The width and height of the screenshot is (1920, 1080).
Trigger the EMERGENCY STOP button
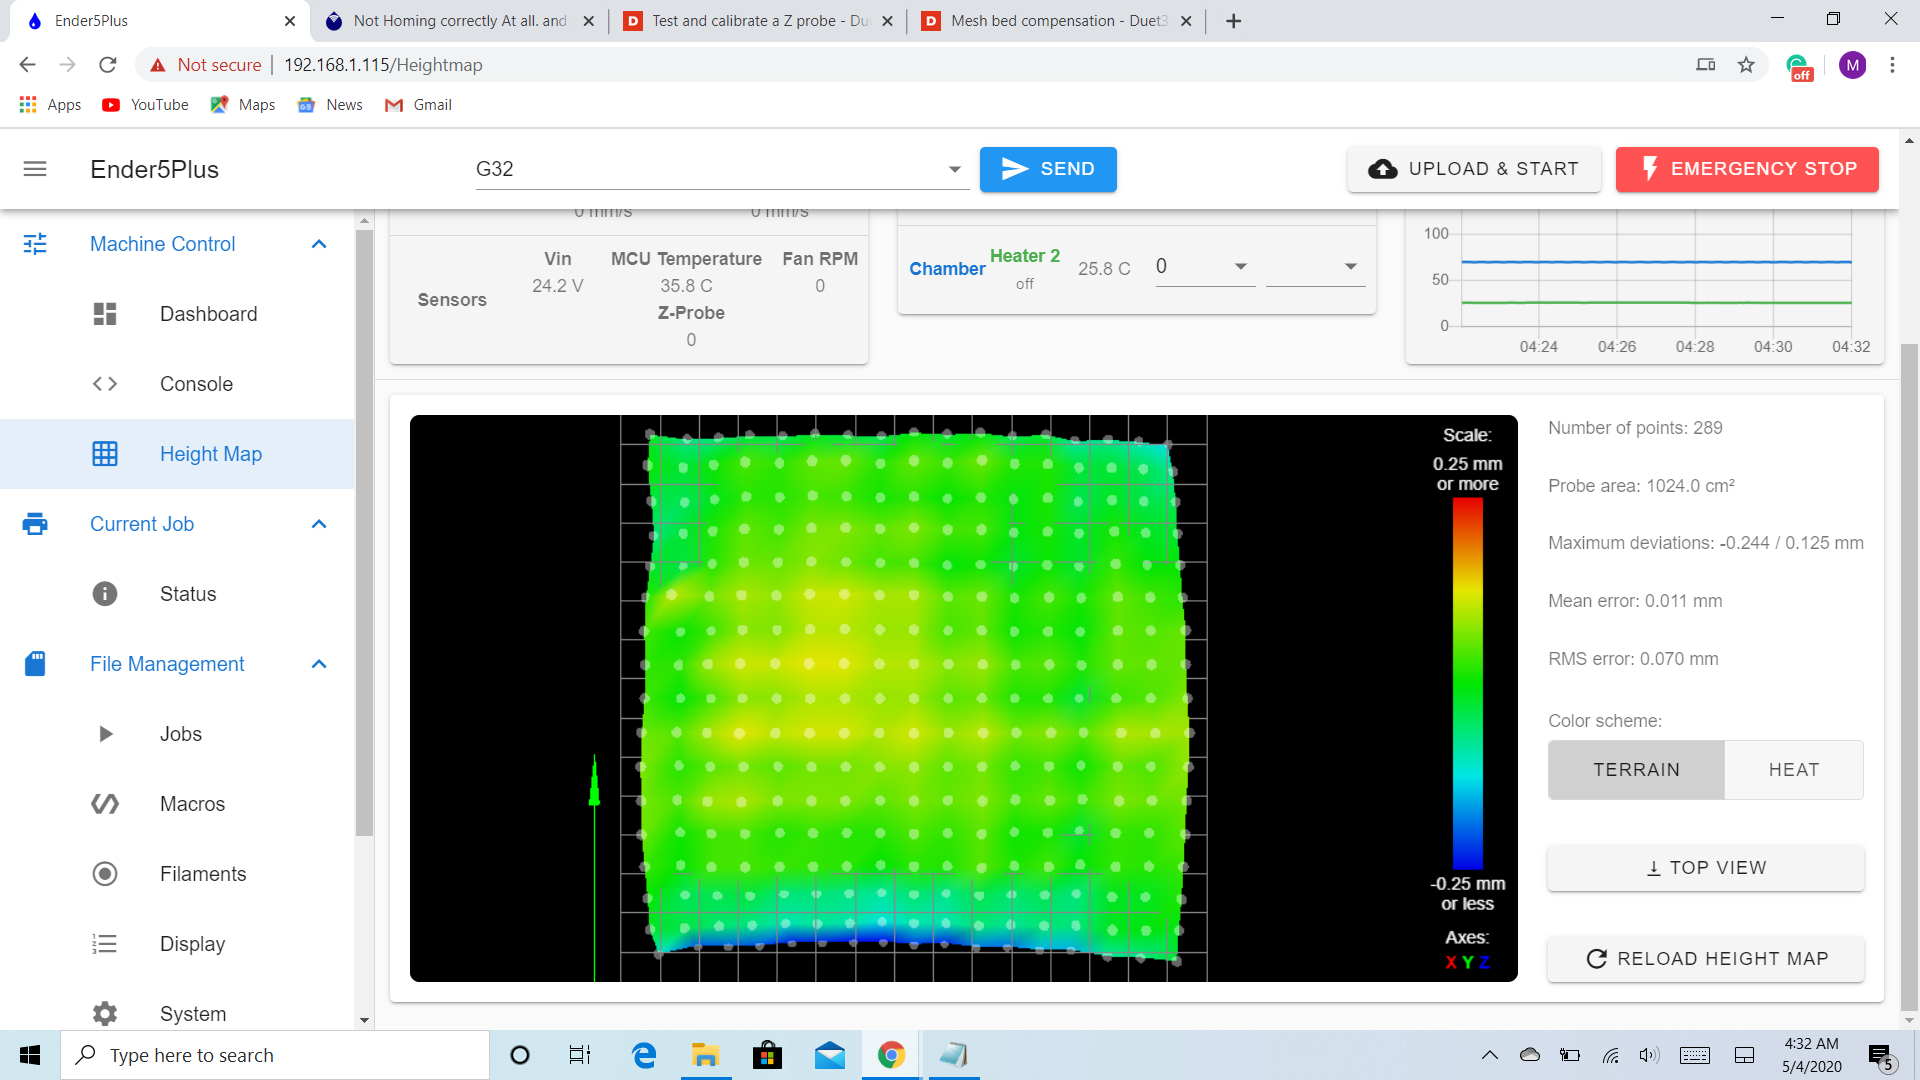(1747, 169)
